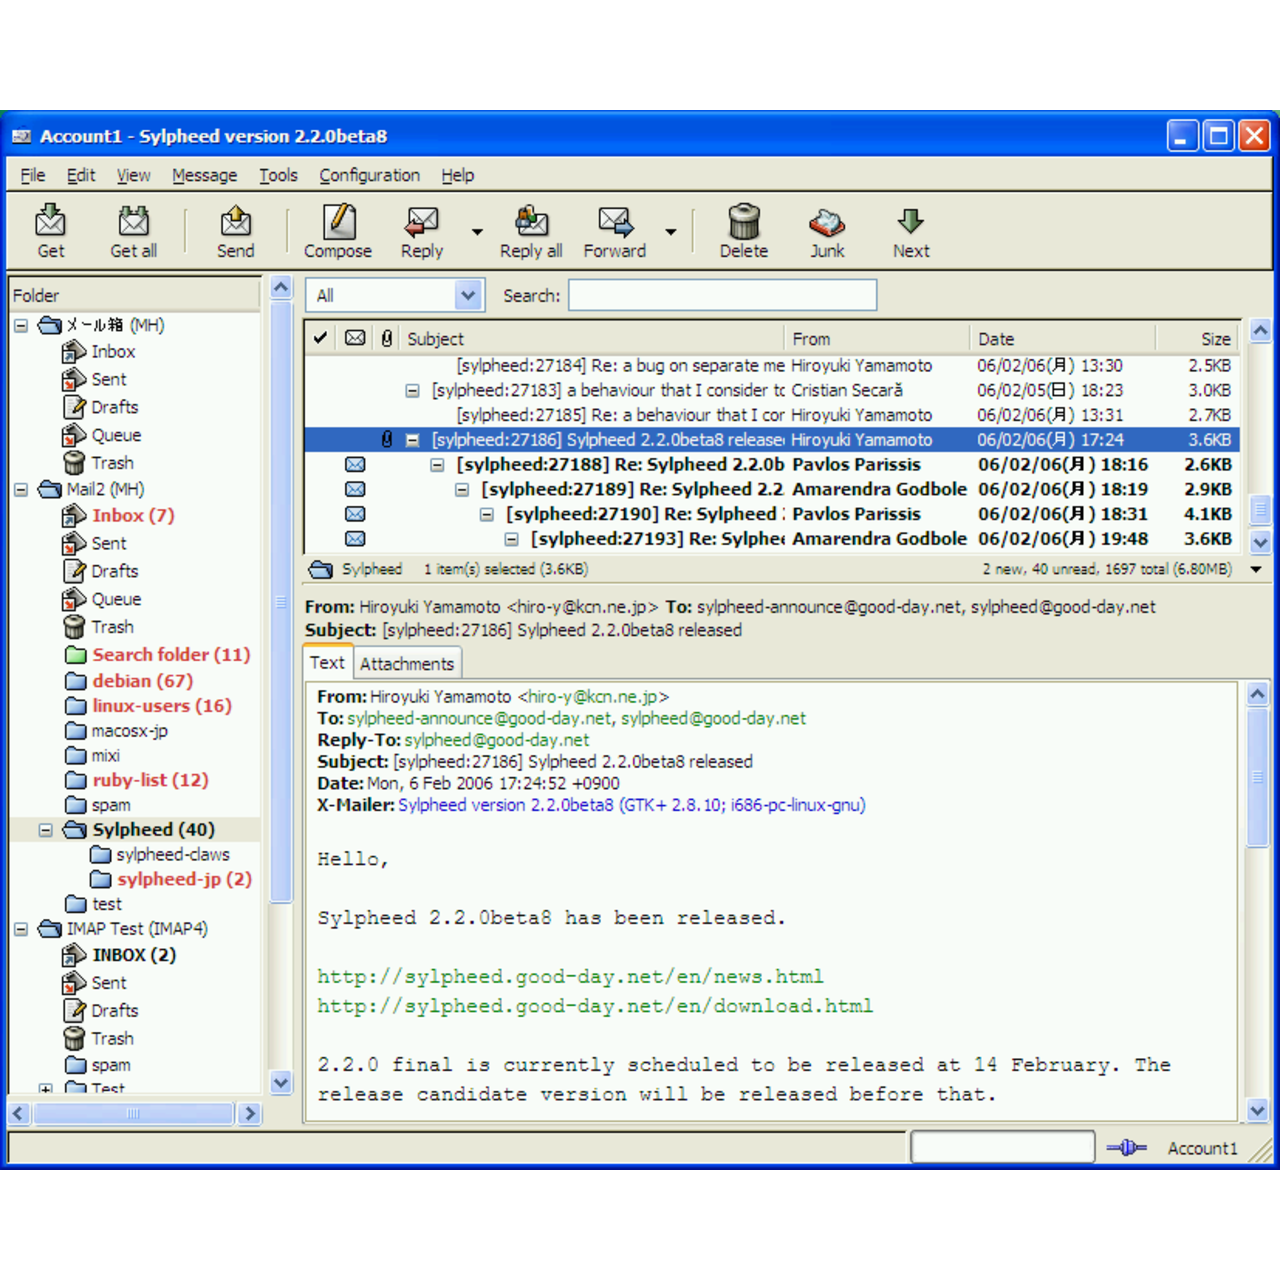Collapse the Mail2 (MH) mailbox
The image size is (1280, 1280).
[x=21, y=489]
